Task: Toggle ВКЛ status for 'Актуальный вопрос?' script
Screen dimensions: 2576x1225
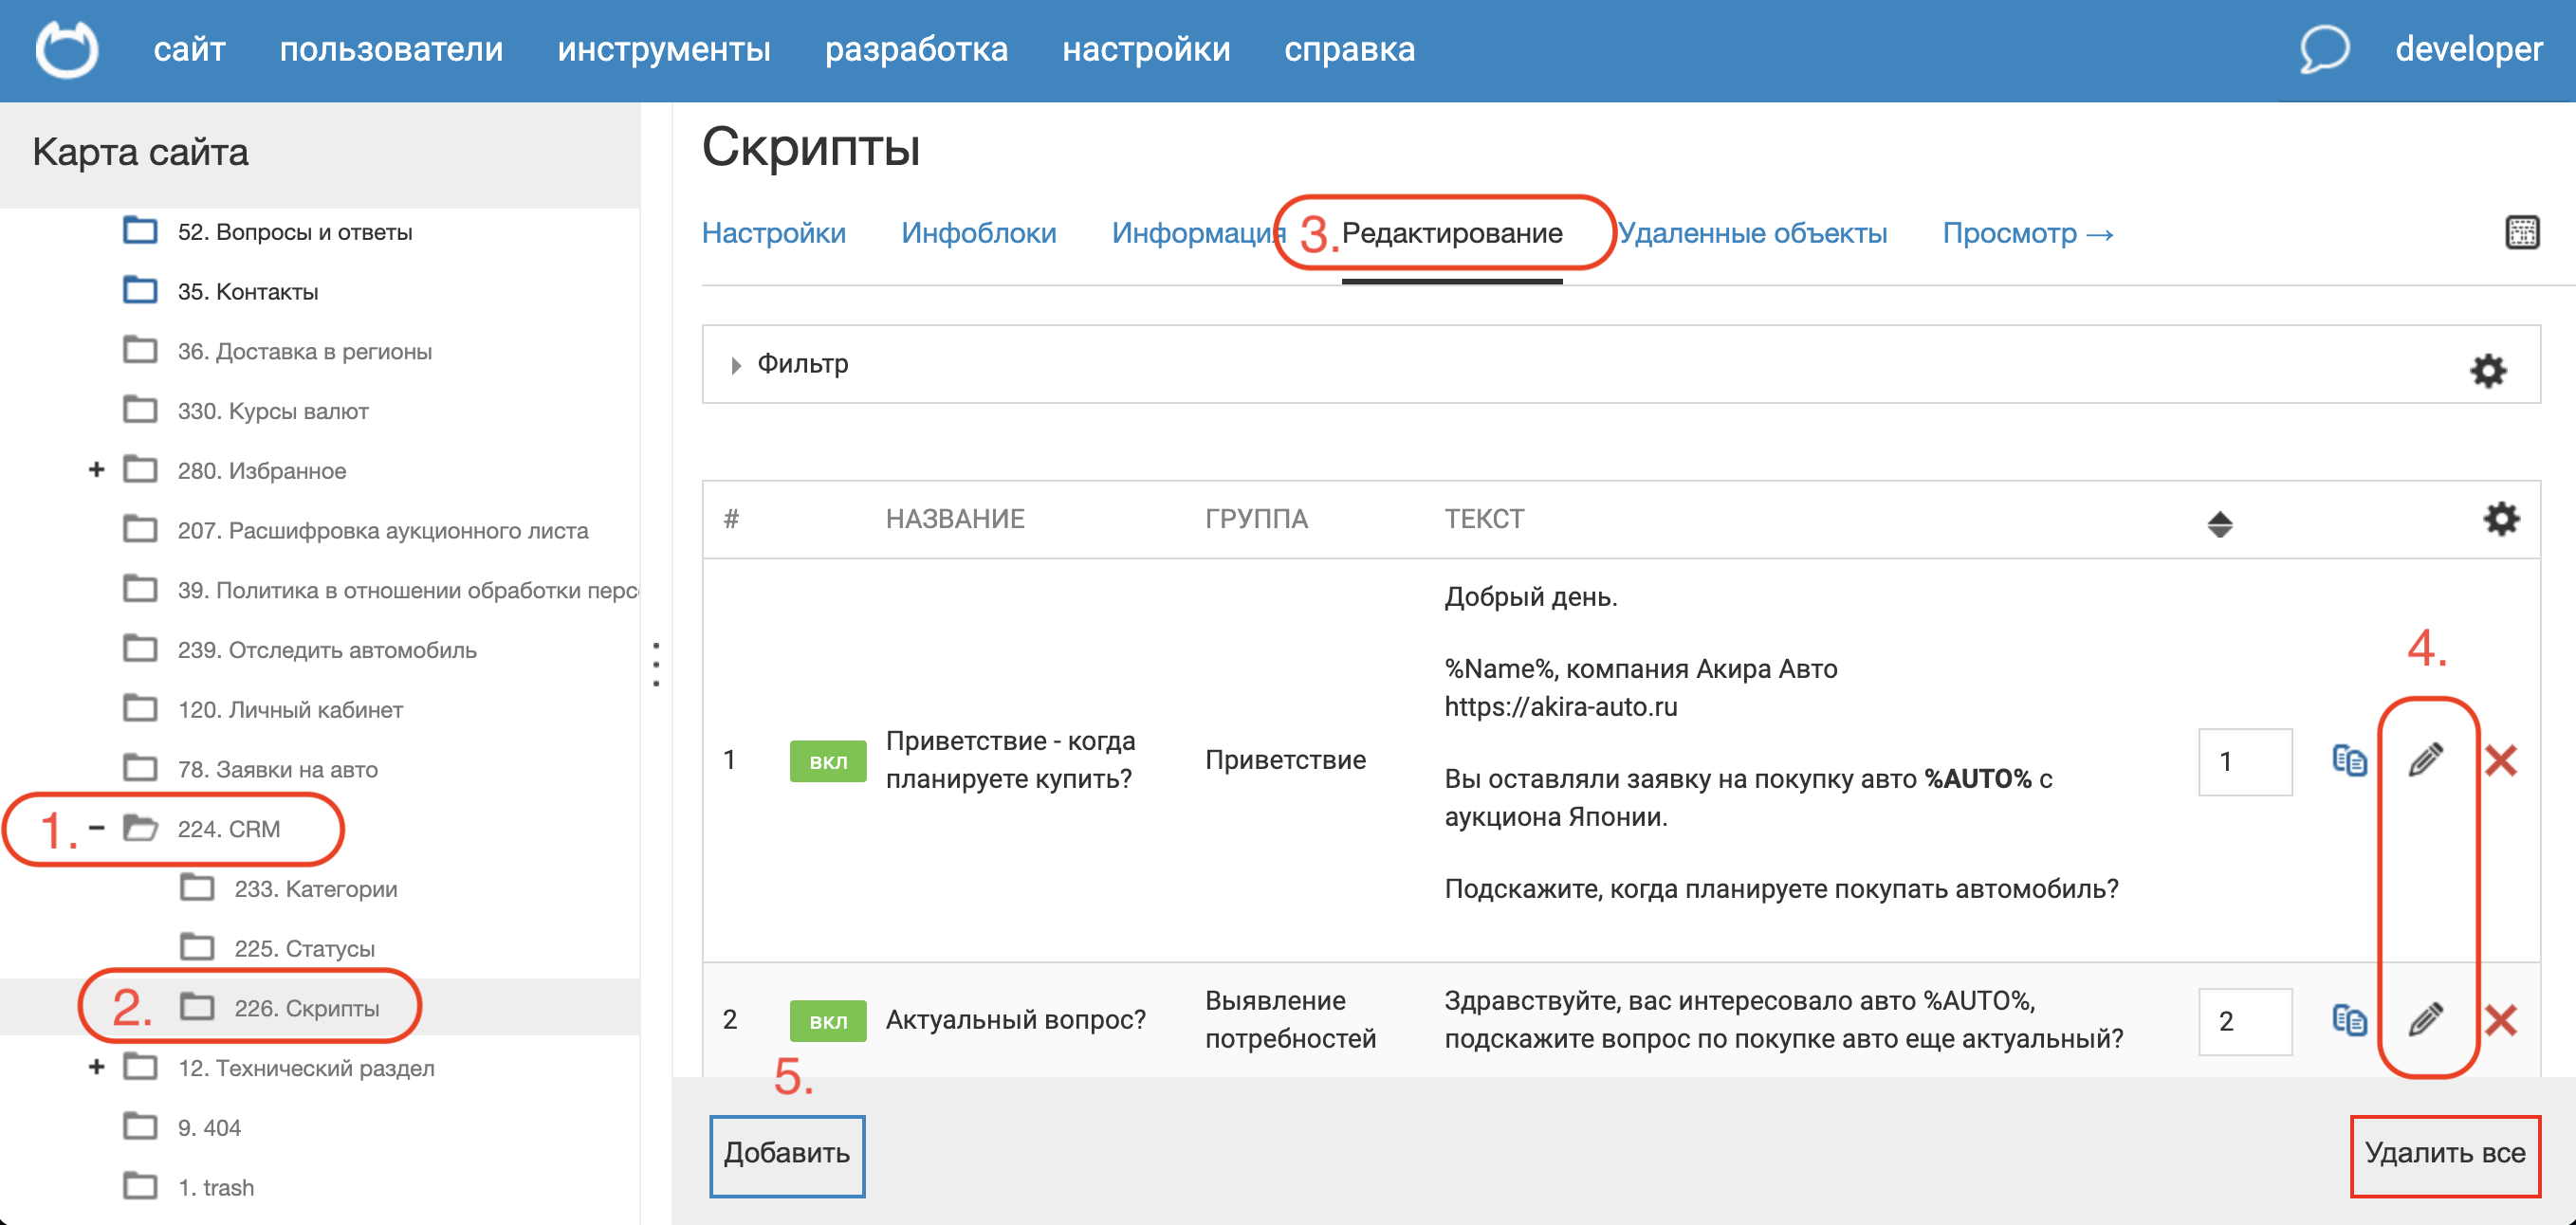Action: click(x=828, y=1021)
